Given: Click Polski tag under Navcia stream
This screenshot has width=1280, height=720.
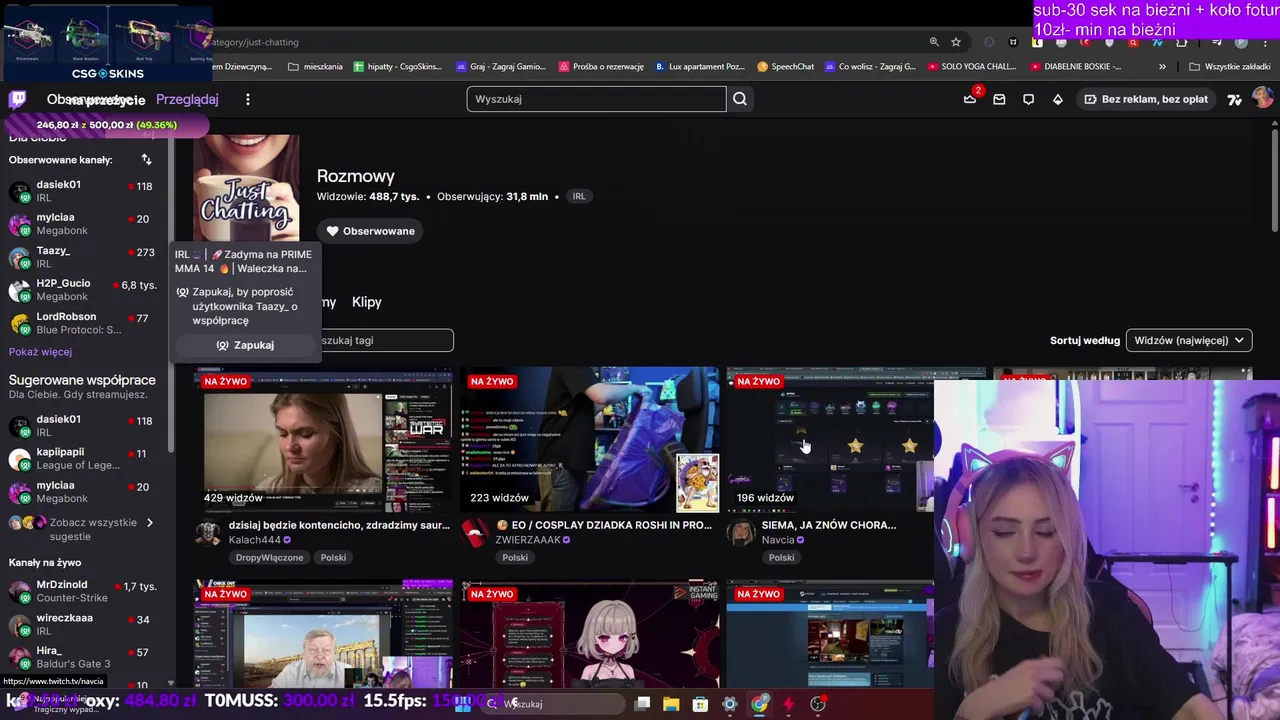Looking at the screenshot, I should click(782, 558).
